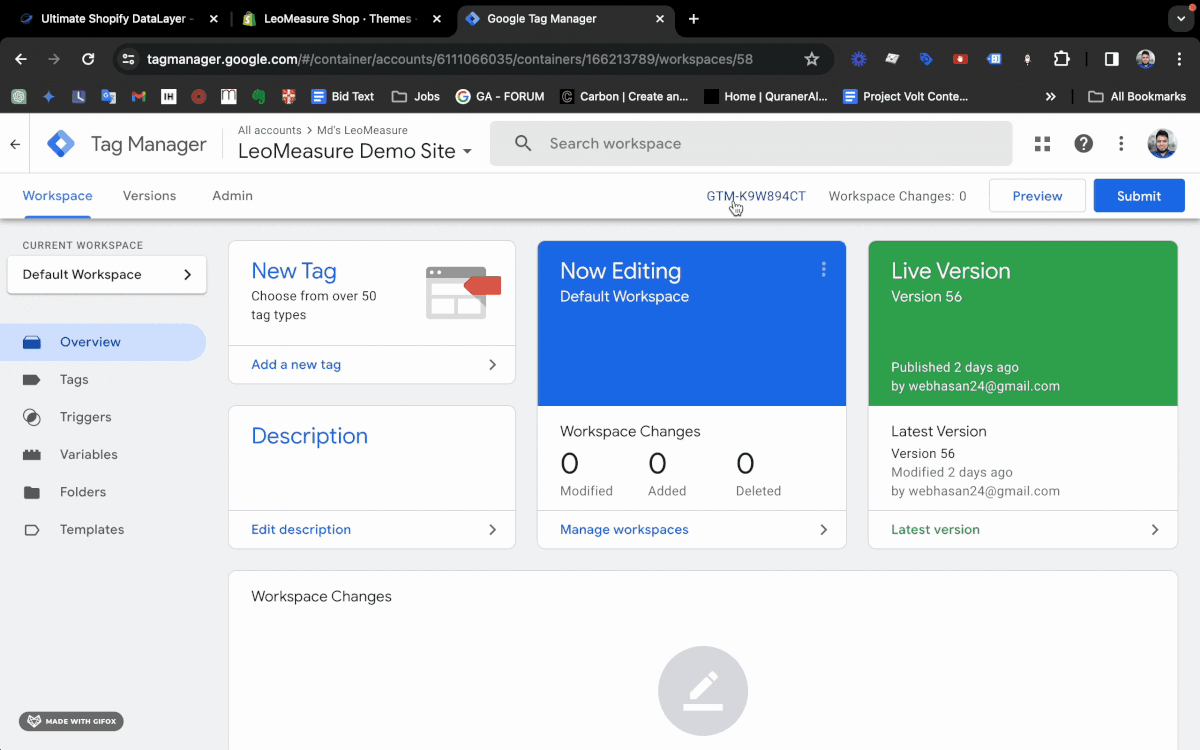Open the Google apps grid menu
The image size is (1200, 750).
pos(1042,143)
